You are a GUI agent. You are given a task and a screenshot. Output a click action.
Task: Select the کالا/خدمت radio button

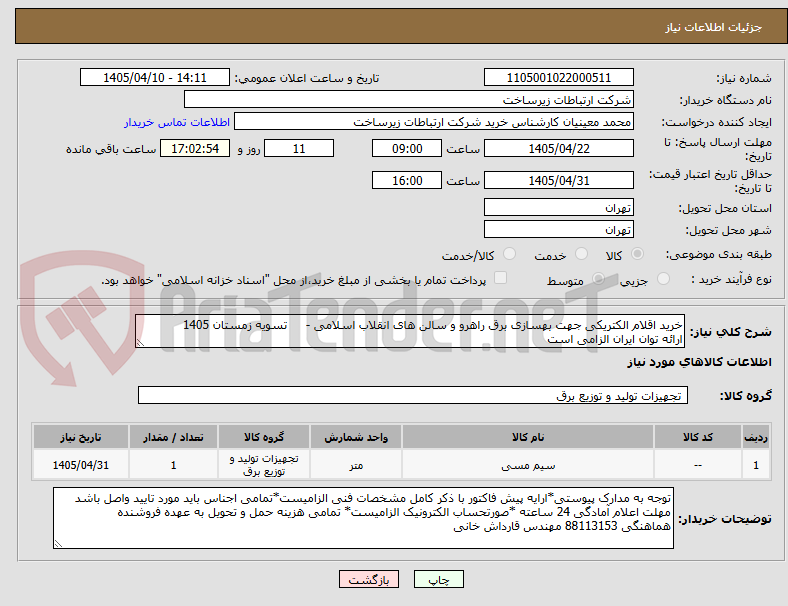click(x=510, y=254)
